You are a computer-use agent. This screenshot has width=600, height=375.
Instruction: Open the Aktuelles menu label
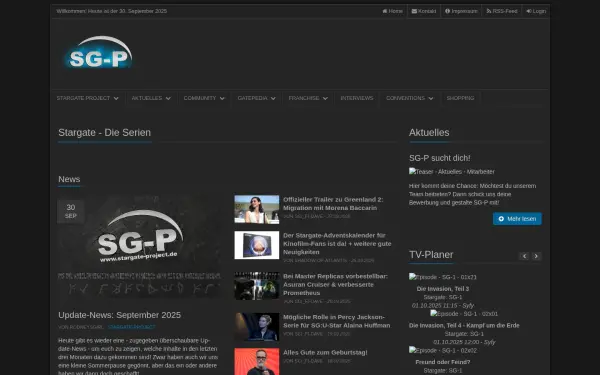[x=147, y=98]
